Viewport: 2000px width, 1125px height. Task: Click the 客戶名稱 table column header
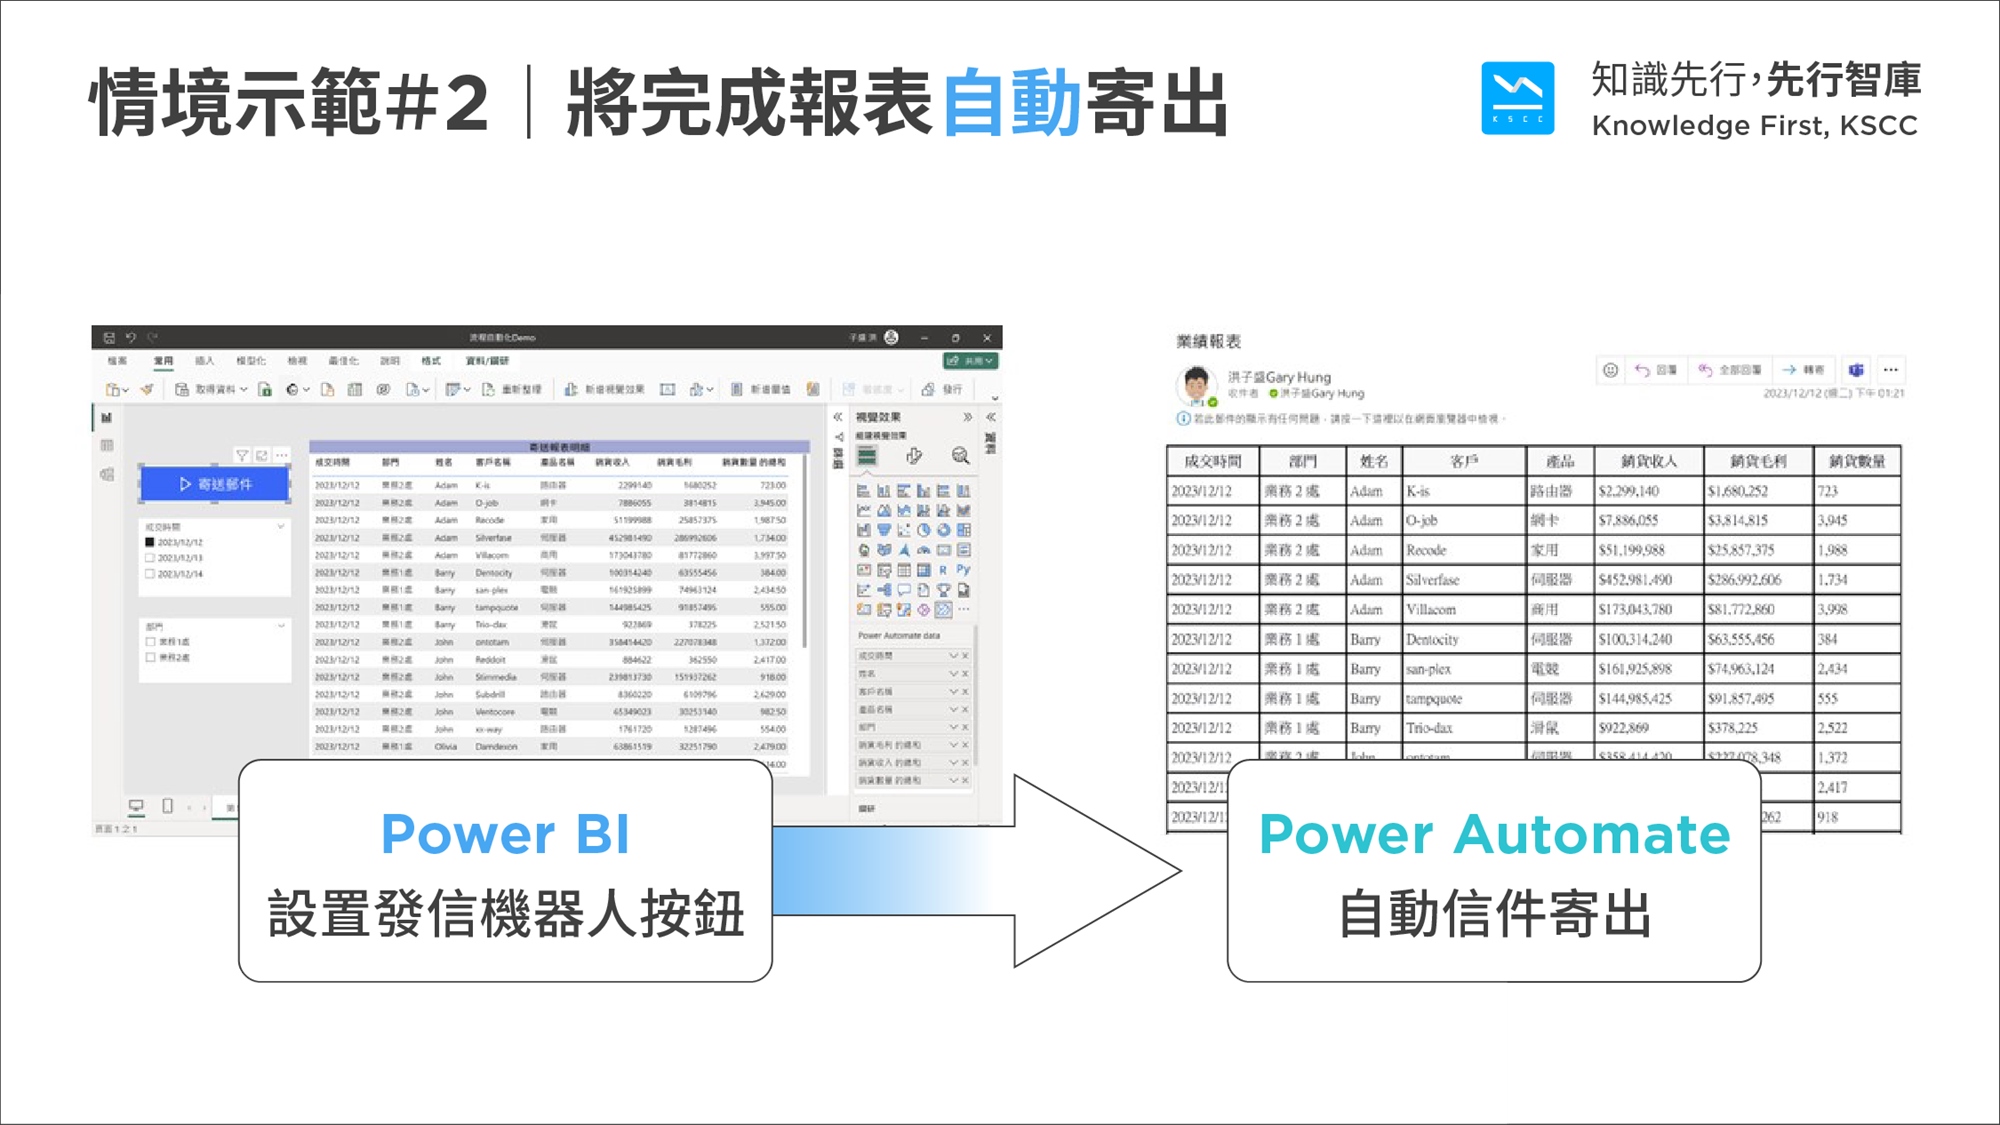[x=492, y=463]
